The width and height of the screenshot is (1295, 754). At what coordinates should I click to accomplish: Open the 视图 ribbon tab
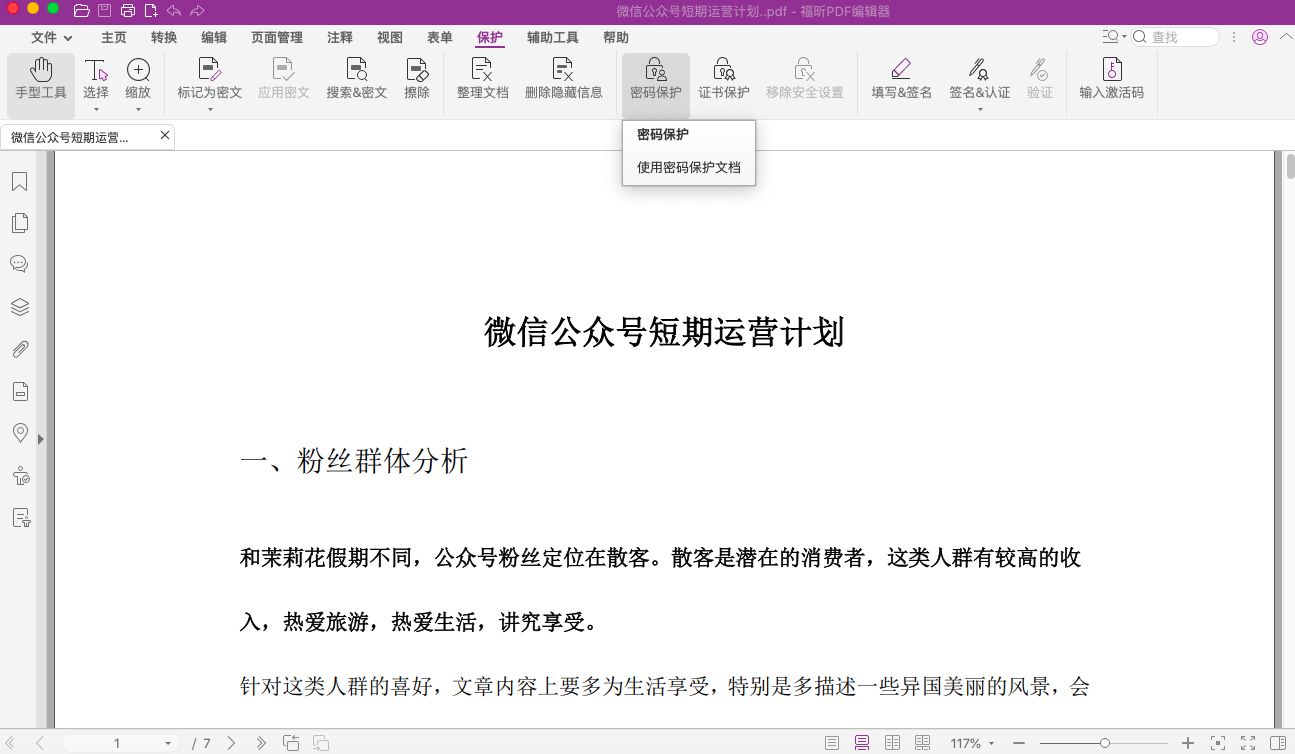[389, 37]
